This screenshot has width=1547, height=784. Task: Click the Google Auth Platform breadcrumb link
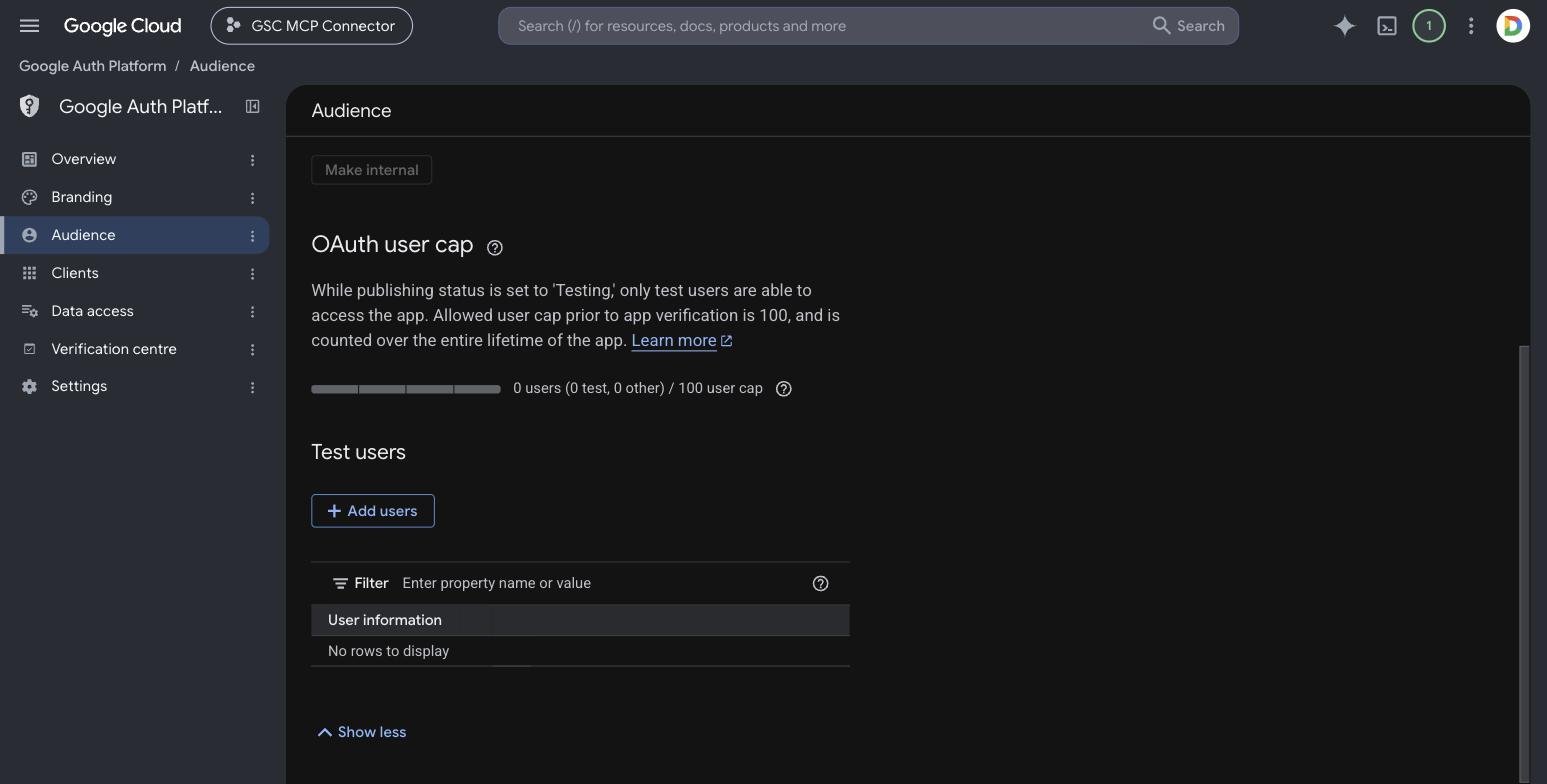(93, 66)
